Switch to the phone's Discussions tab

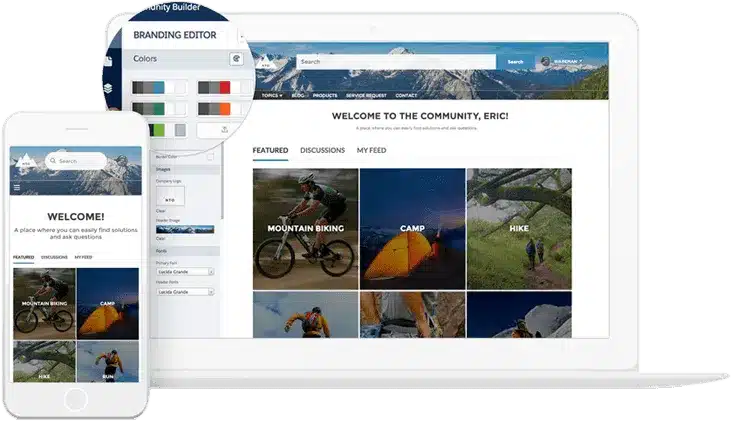point(54,257)
